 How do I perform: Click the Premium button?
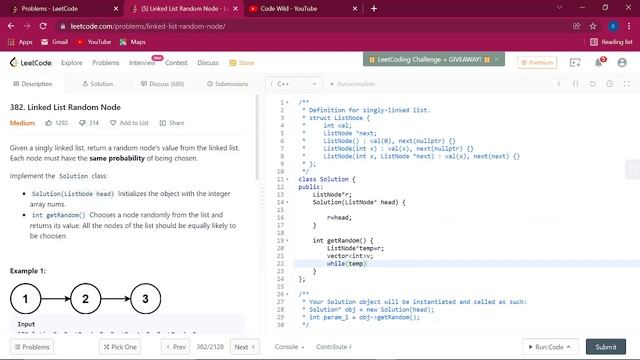coord(537,62)
